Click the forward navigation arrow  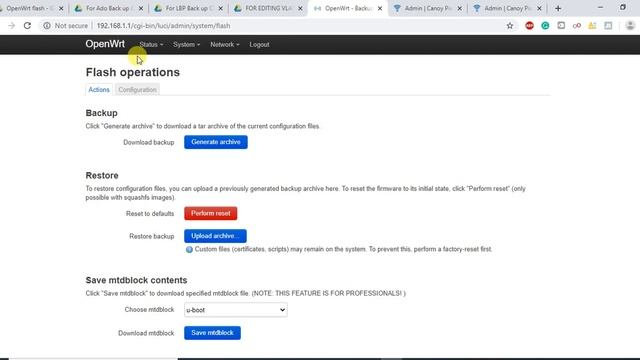[x=11, y=26]
